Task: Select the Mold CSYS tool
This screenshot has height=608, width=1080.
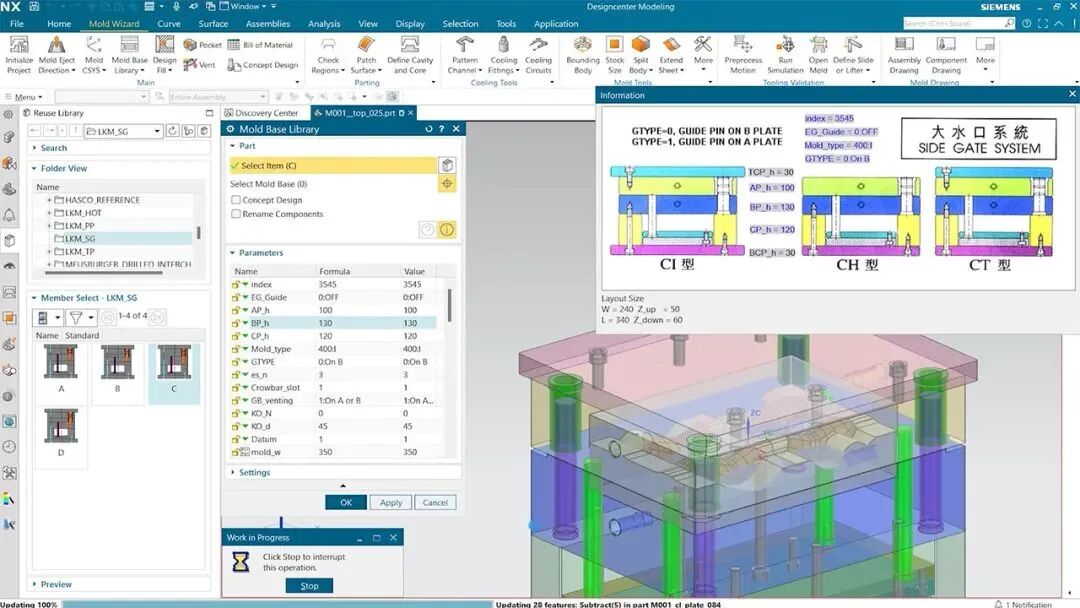Action: click(x=94, y=46)
